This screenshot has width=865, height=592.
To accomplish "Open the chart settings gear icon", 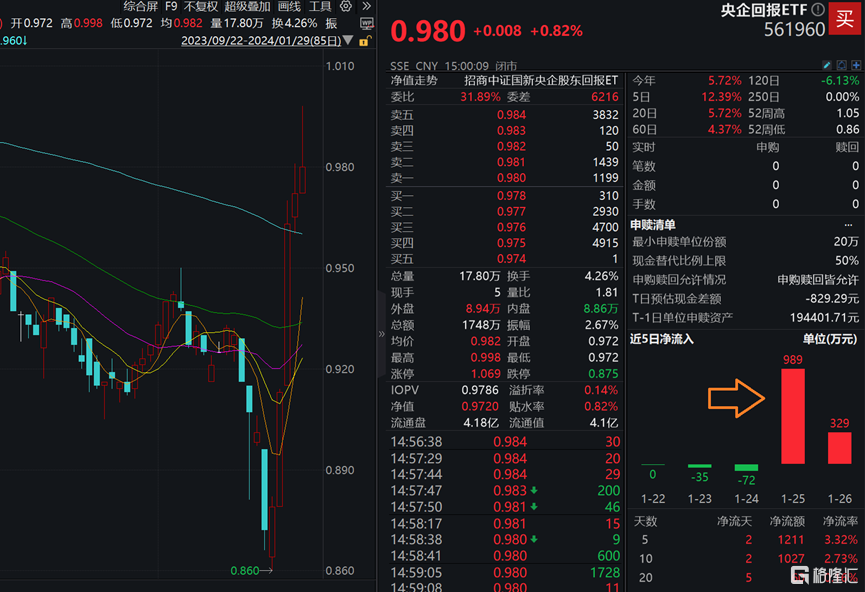I will [346, 6].
